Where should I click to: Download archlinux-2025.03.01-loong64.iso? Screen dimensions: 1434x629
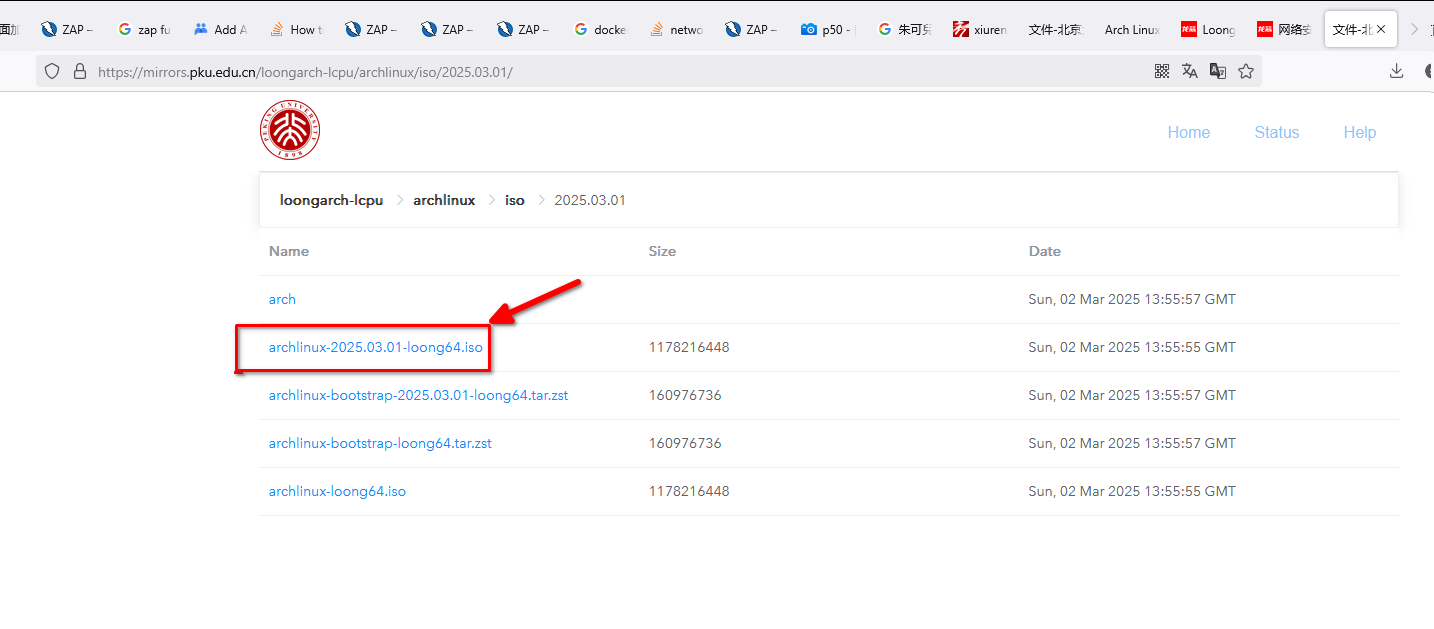pyautogui.click(x=375, y=348)
